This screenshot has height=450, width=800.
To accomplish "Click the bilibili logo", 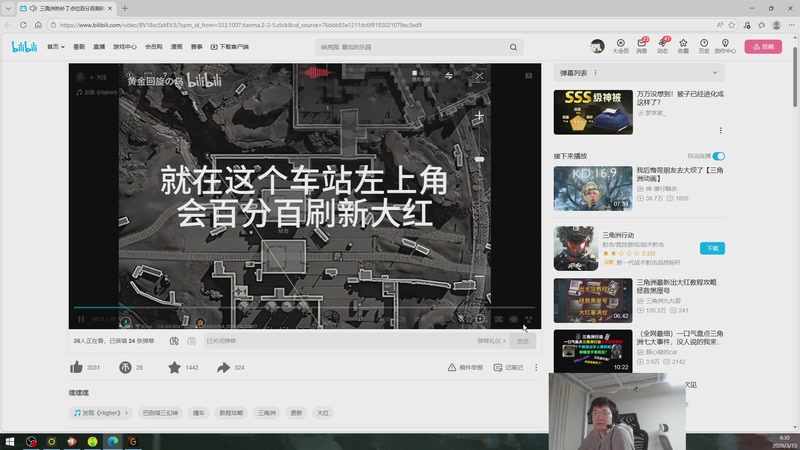I will pos(24,47).
